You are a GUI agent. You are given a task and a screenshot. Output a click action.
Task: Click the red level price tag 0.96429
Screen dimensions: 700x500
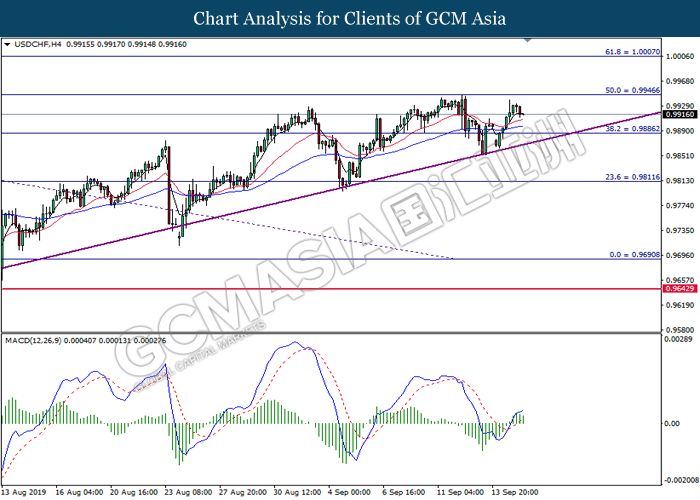(680, 289)
